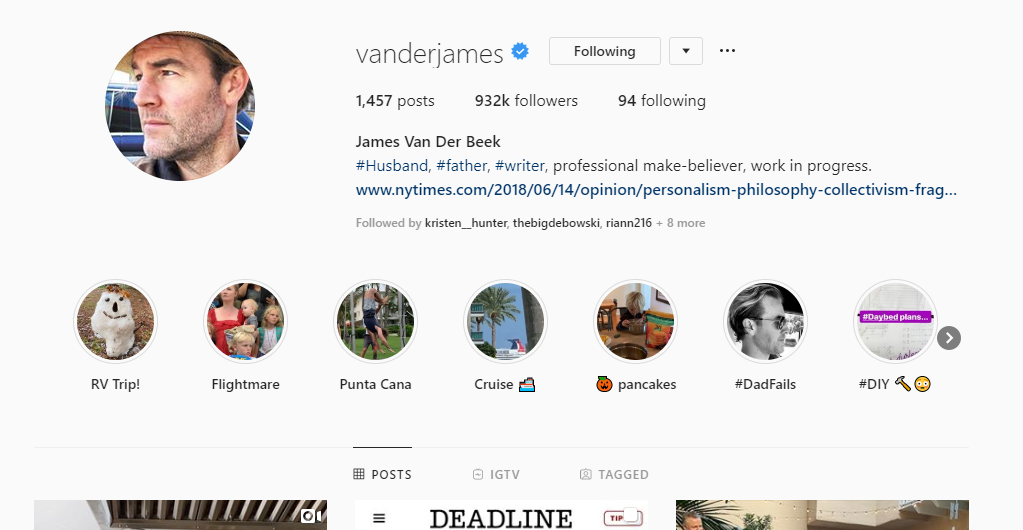This screenshot has width=1023, height=530.
Task: View the 932k followers list
Action: [526, 101]
